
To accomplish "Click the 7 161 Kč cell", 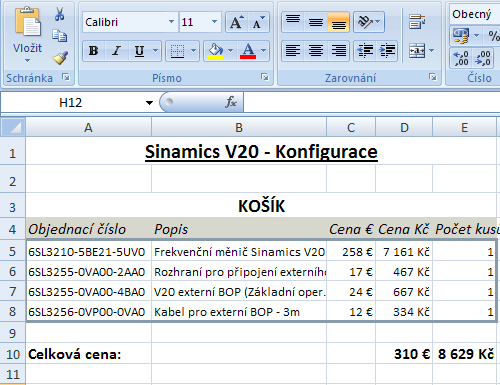I will [x=404, y=252].
